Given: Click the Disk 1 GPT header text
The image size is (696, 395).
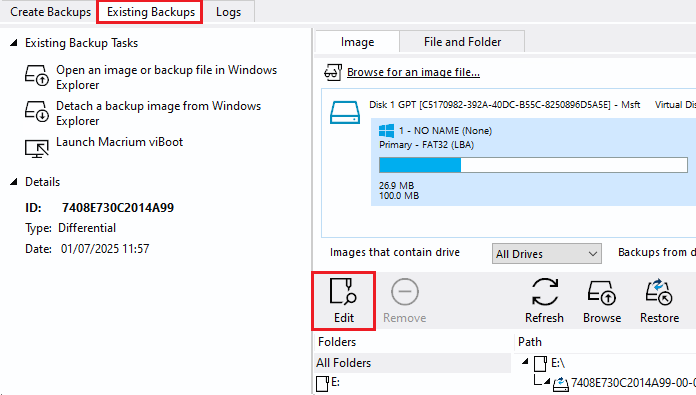Looking at the screenshot, I should [x=504, y=105].
